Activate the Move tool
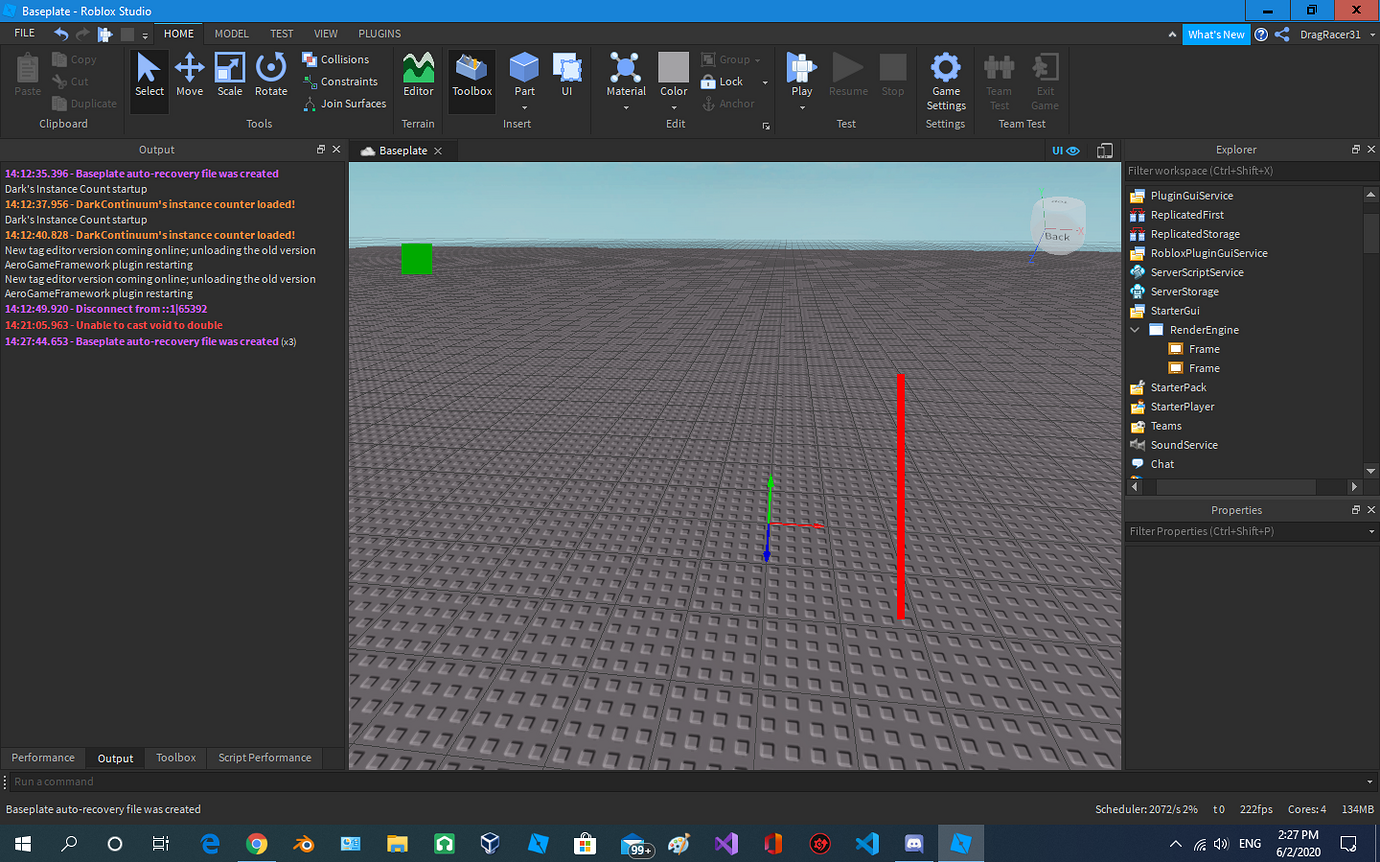The image size is (1380, 862). (x=189, y=76)
